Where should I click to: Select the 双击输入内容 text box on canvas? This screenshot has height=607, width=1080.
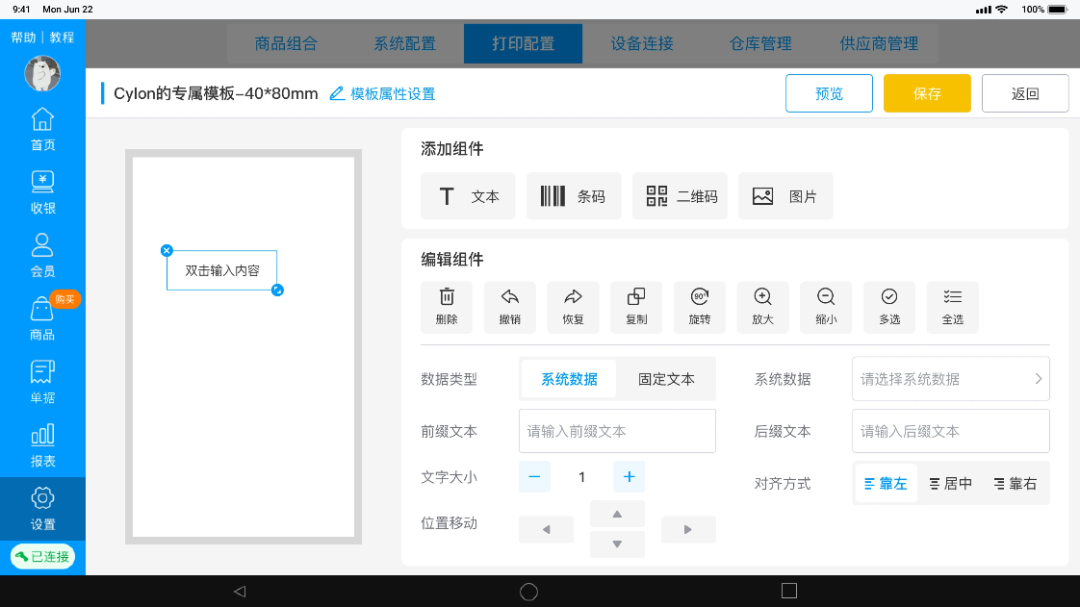tap(222, 270)
